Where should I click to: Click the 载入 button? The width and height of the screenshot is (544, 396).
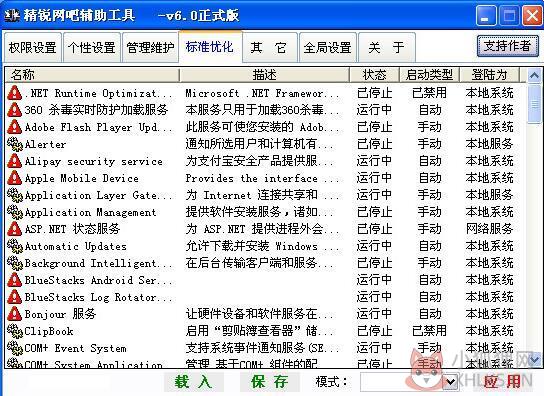tap(194, 382)
